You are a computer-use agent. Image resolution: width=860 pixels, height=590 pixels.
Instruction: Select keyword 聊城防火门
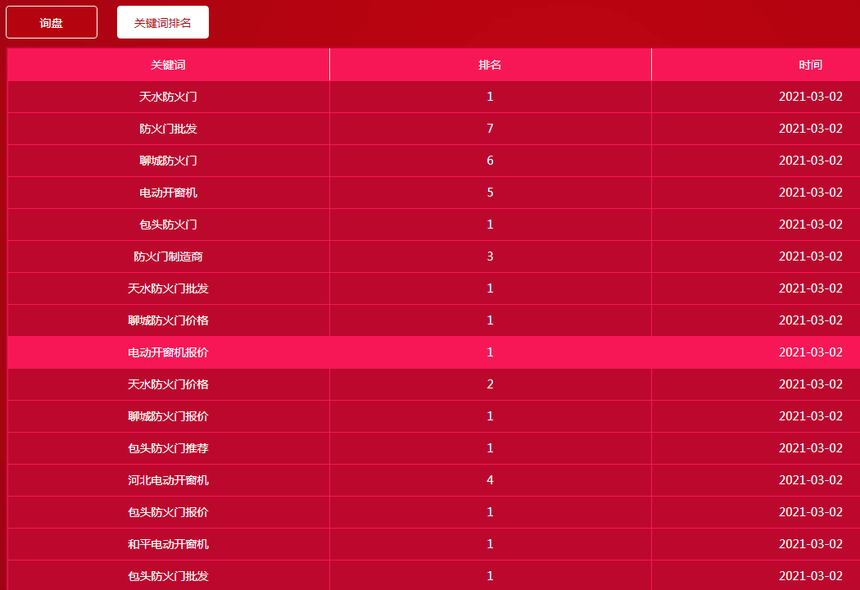click(x=168, y=161)
